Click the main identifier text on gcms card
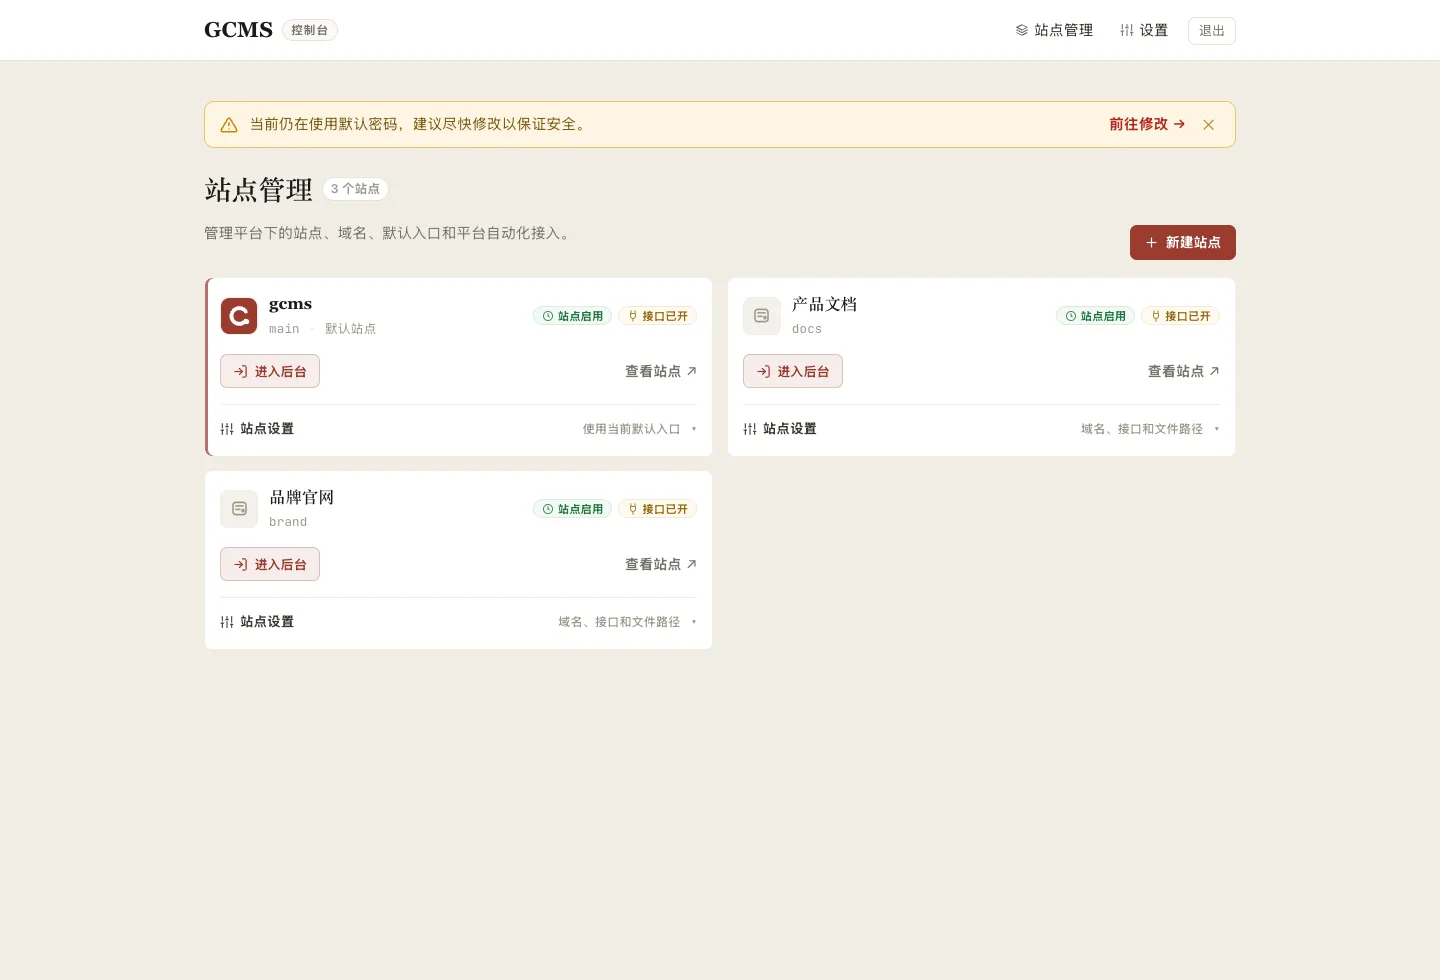The width and height of the screenshot is (1440, 980). click(x=284, y=329)
